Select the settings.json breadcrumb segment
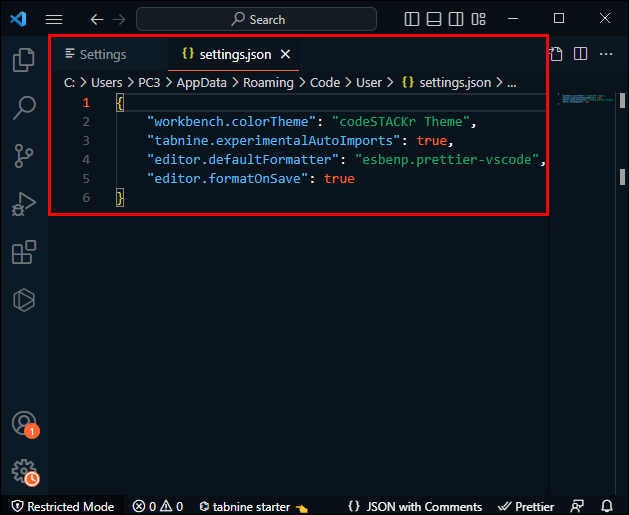629x515 pixels. click(446, 83)
